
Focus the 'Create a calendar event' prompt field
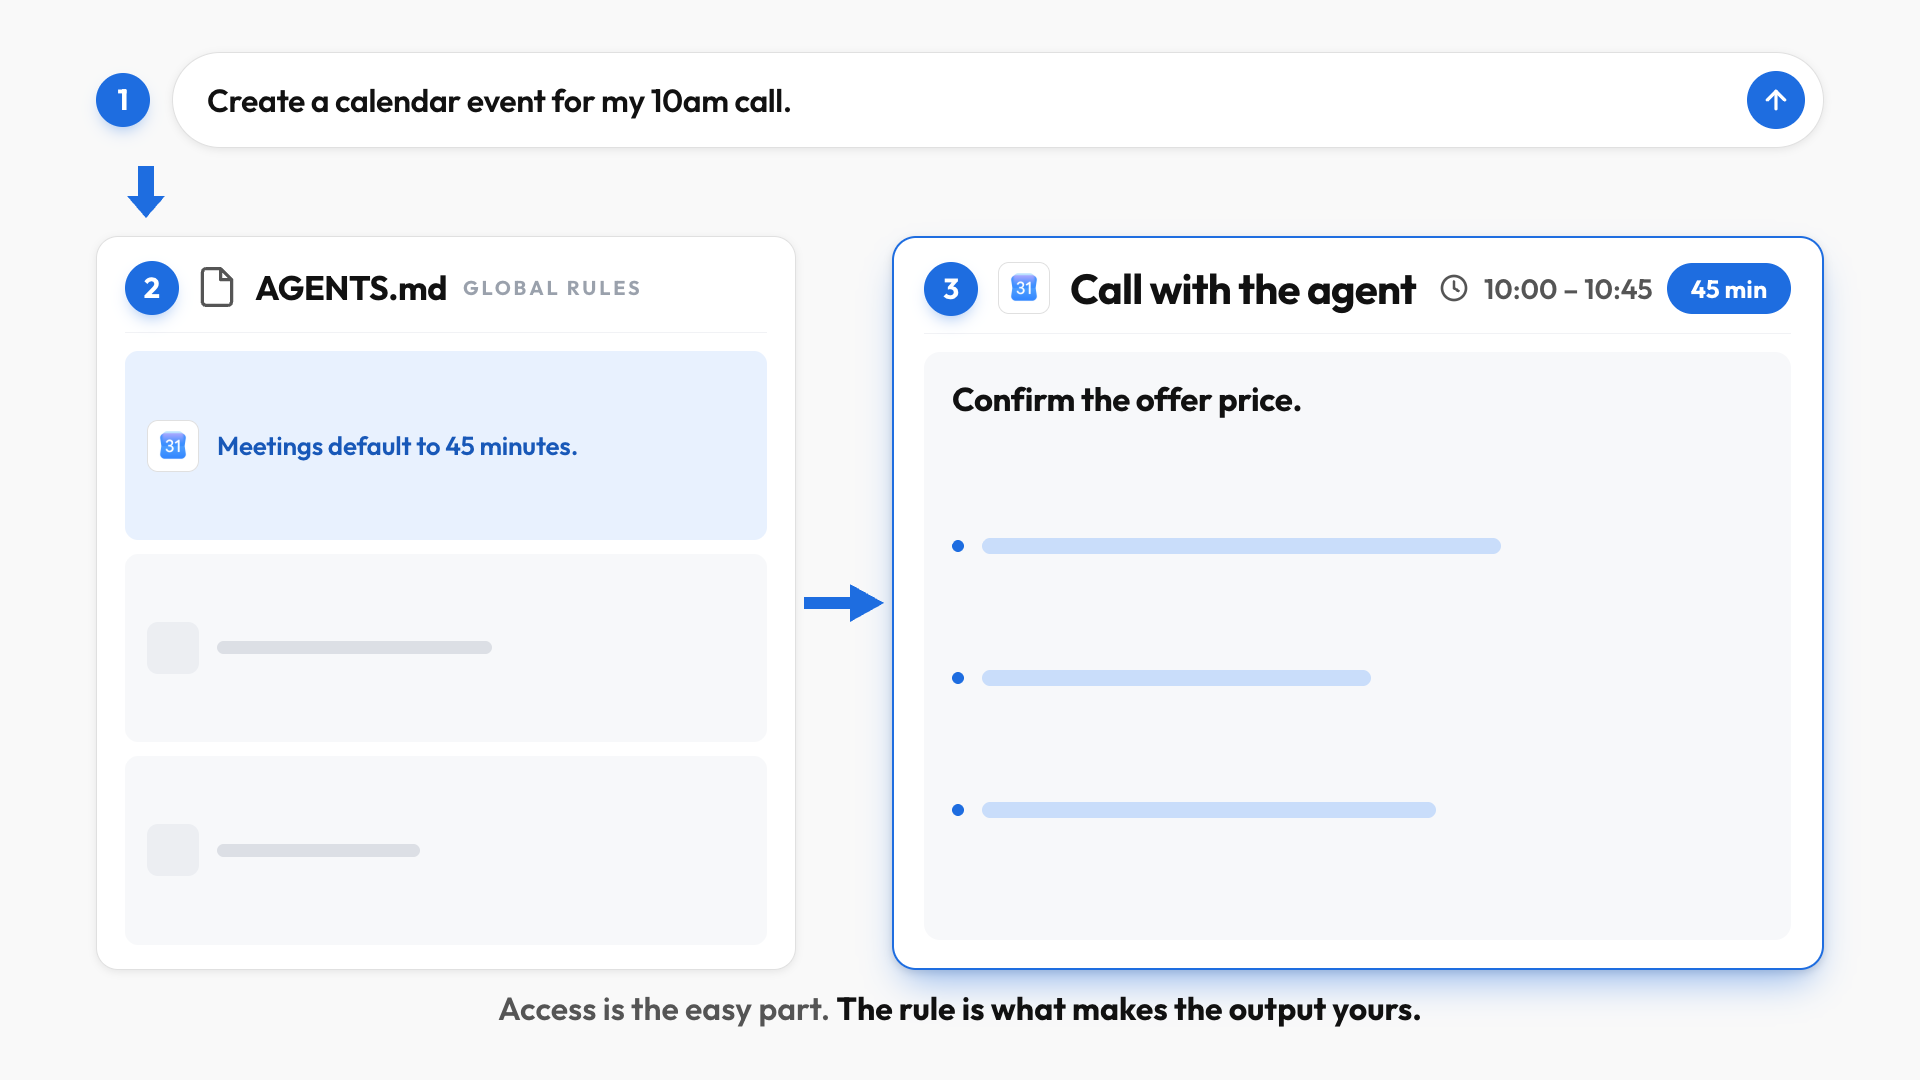click(998, 100)
